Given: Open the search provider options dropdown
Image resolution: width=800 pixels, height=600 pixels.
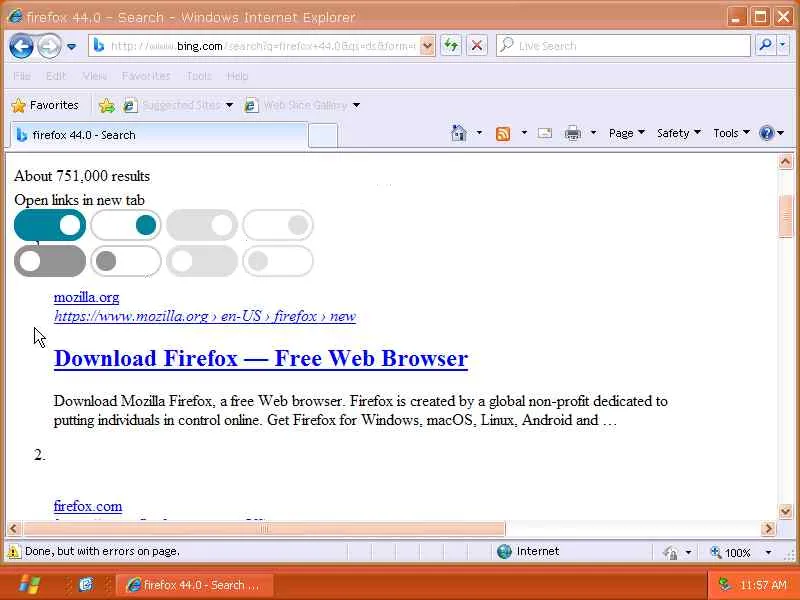Looking at the screenshot, I should 782,46.
